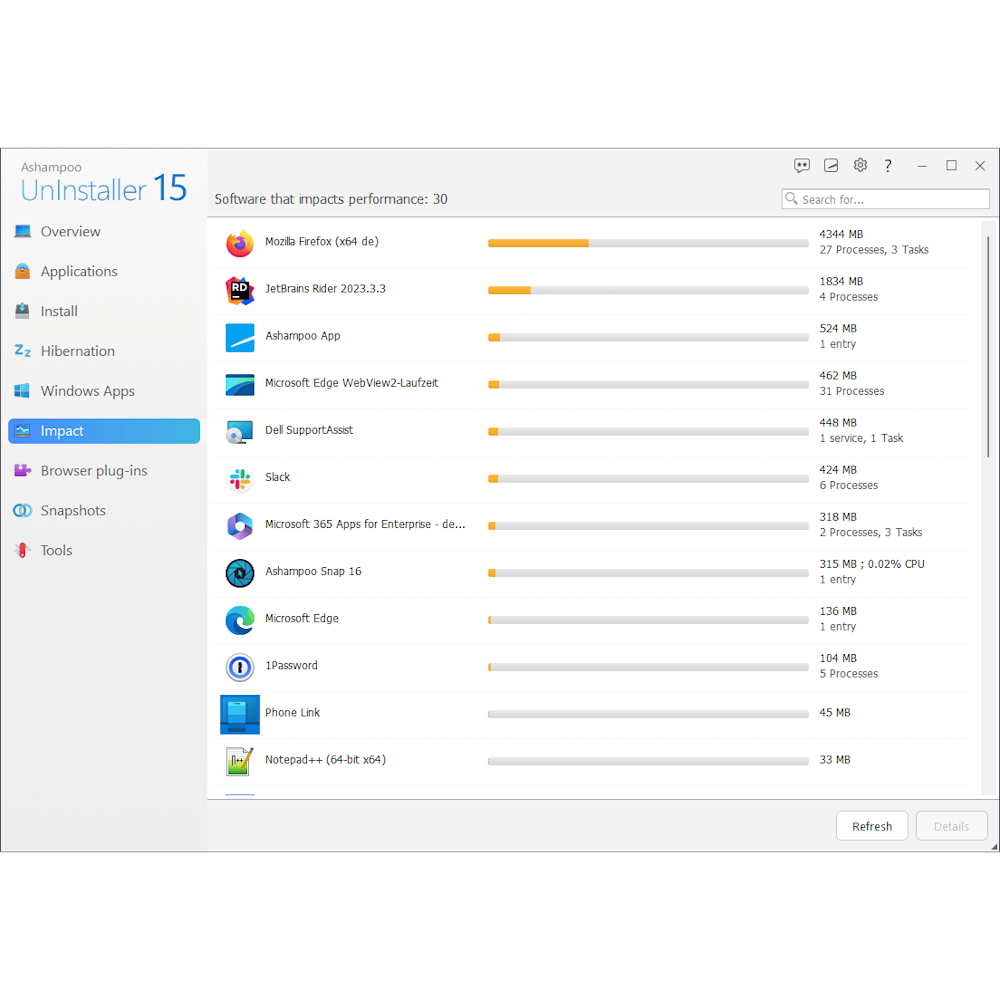Click the "1834 MB" value
The height and width of the screenshot is (1000, 1000).
pyautogui.click(x=841, y=281)
